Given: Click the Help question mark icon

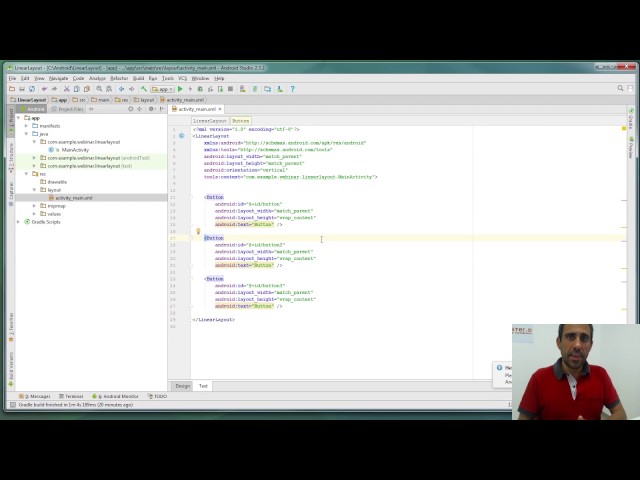Looking at the screenshot, I should pos(292,89).
